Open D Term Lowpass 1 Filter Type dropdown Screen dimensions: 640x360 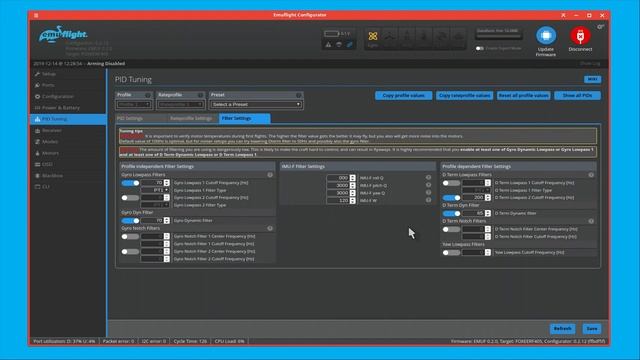coord(476,190)
